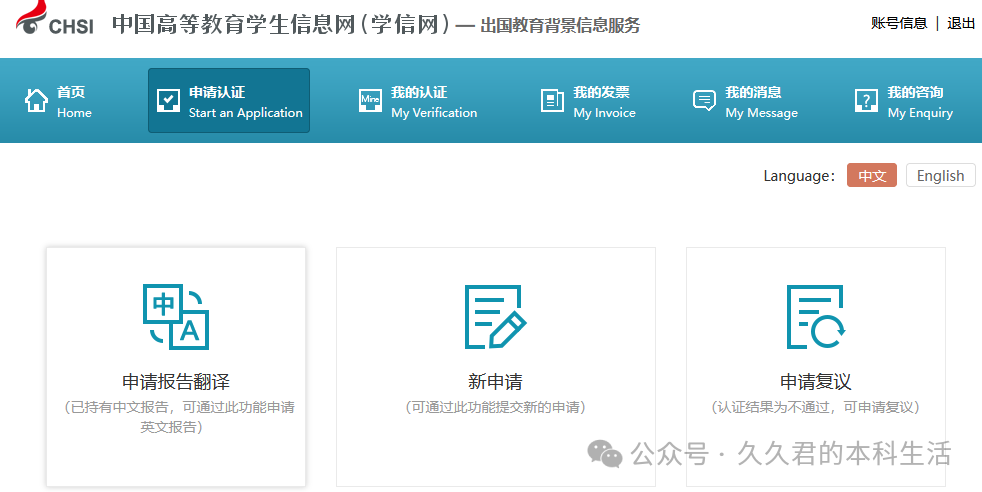Click 退出 to log out
982x492 pixels.
(961, 24)
